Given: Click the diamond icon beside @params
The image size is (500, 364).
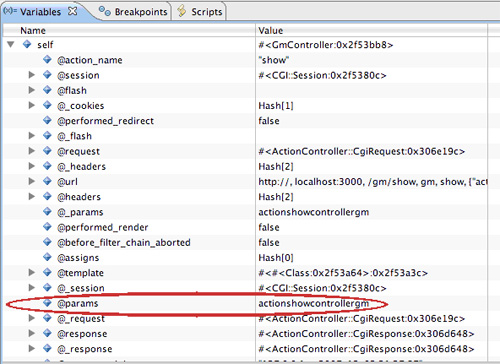Looking at the screenshot, I should point(47,303).
